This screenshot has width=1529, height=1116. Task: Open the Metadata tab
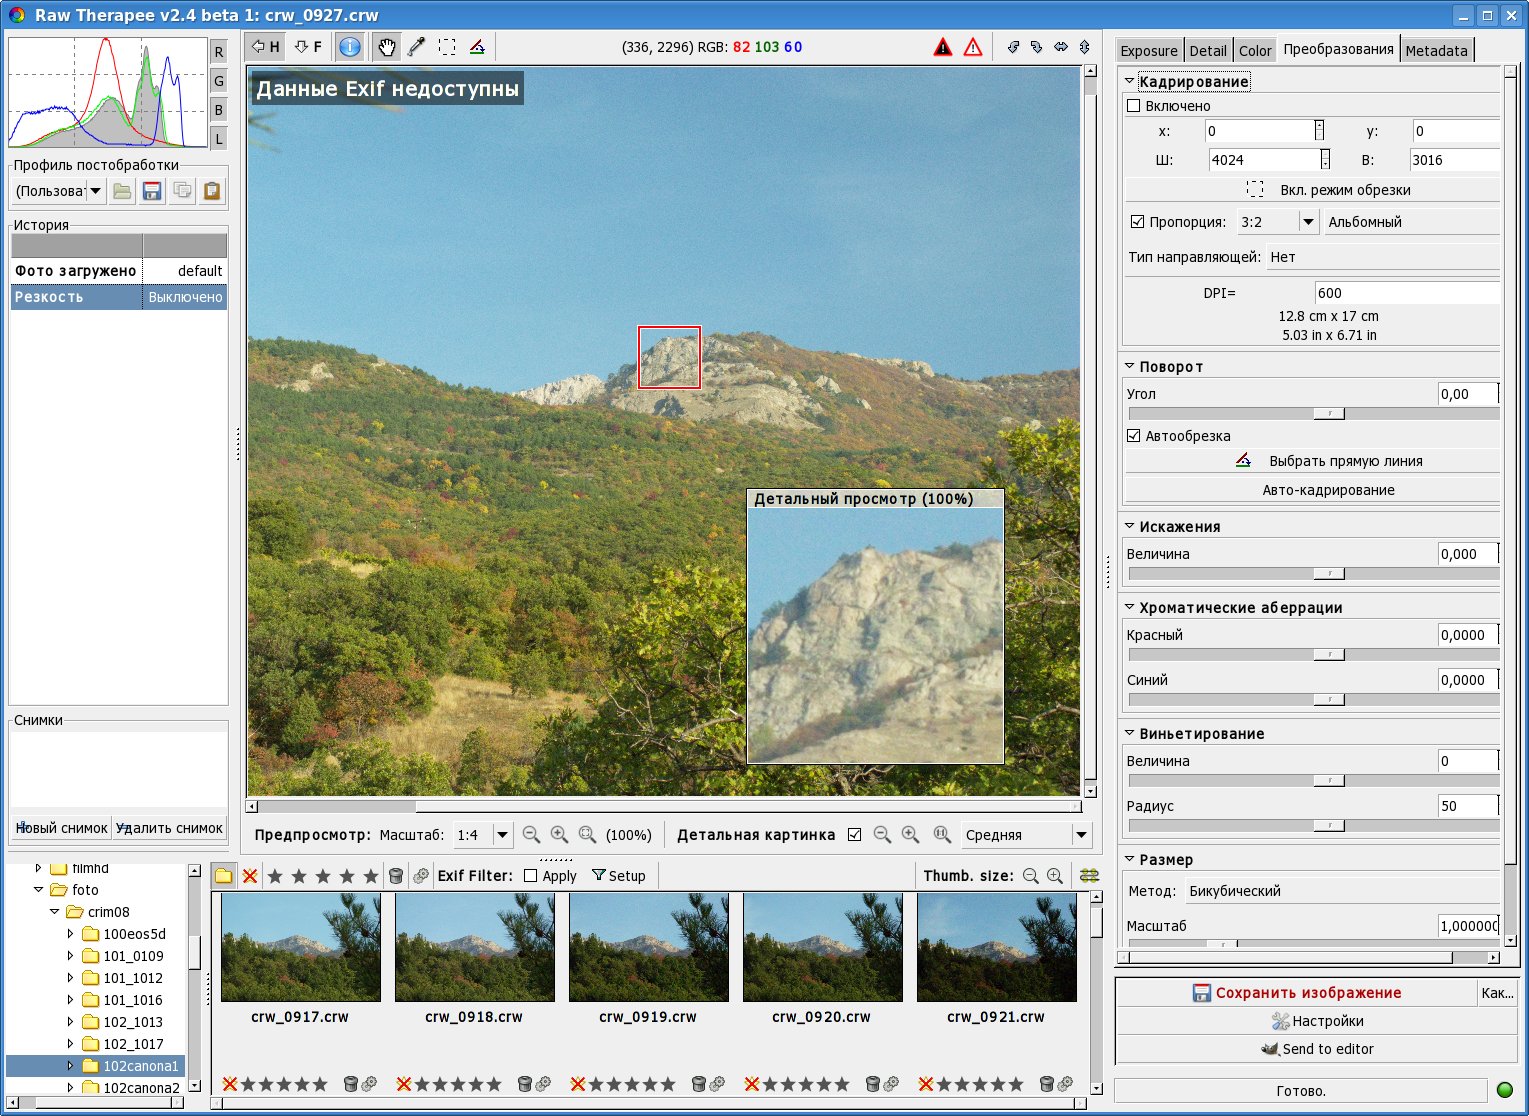coord(1436,51)
